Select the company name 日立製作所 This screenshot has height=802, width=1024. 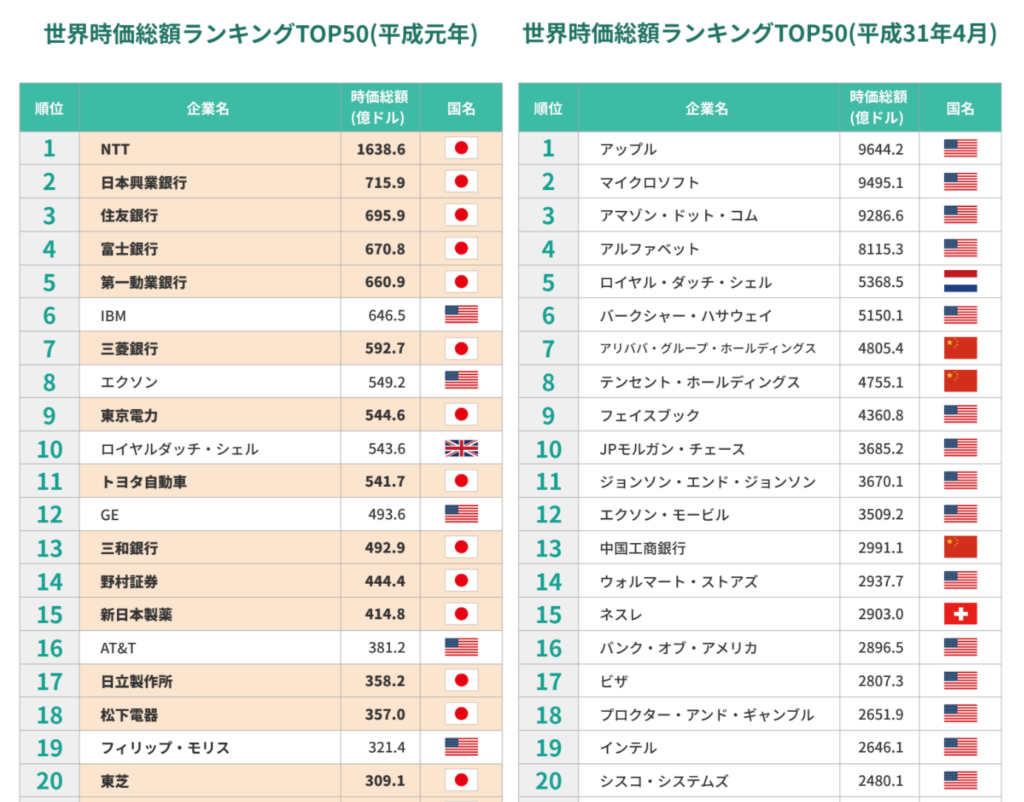pos(136,681)
